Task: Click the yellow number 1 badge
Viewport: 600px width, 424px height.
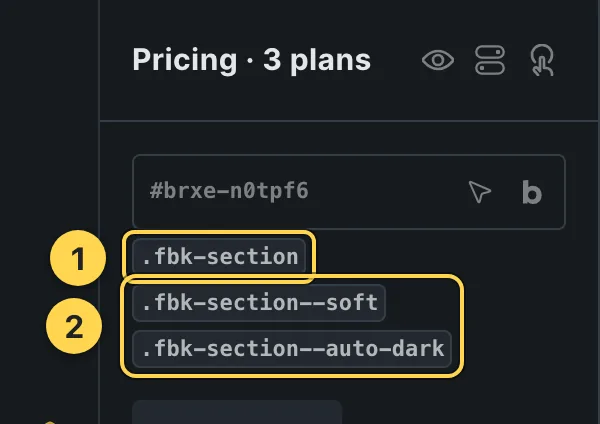Action: click(x=78, y=258)
